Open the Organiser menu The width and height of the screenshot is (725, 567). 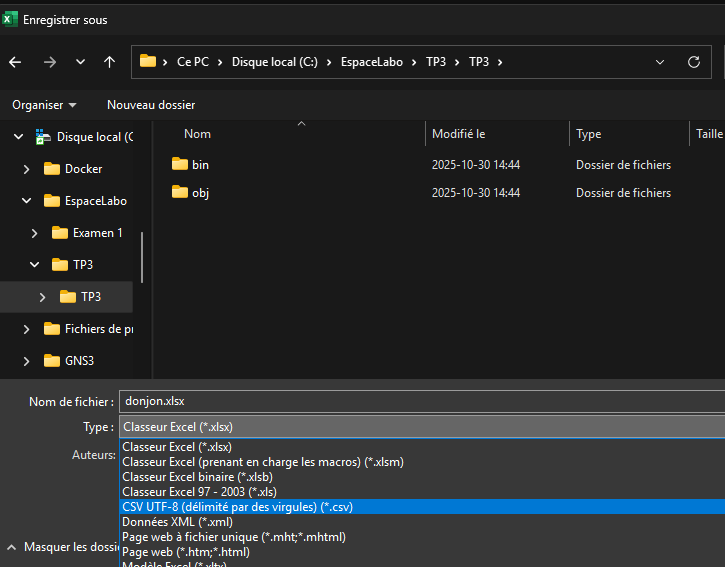44,105
